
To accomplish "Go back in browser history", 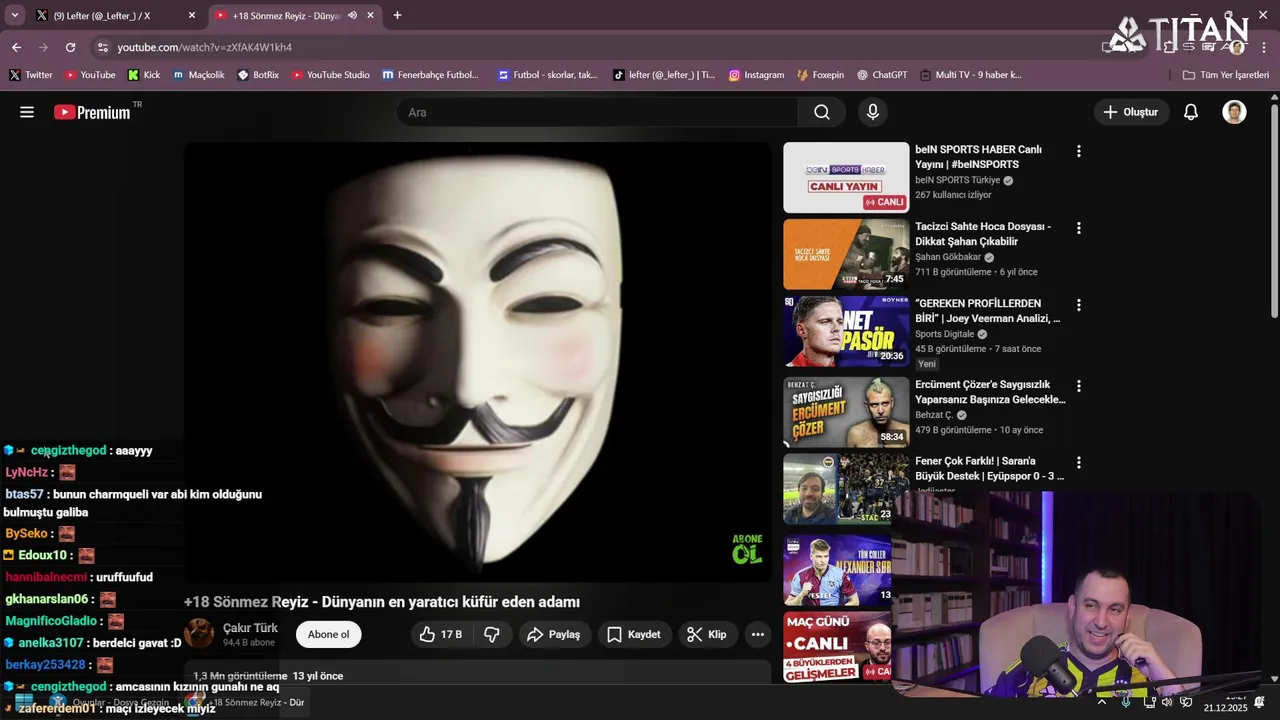I will [x=16, y=47].
